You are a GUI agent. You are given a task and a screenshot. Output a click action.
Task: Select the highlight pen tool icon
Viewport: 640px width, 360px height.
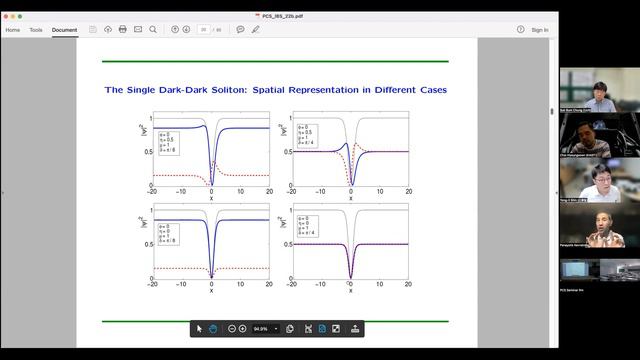point(256,29)
